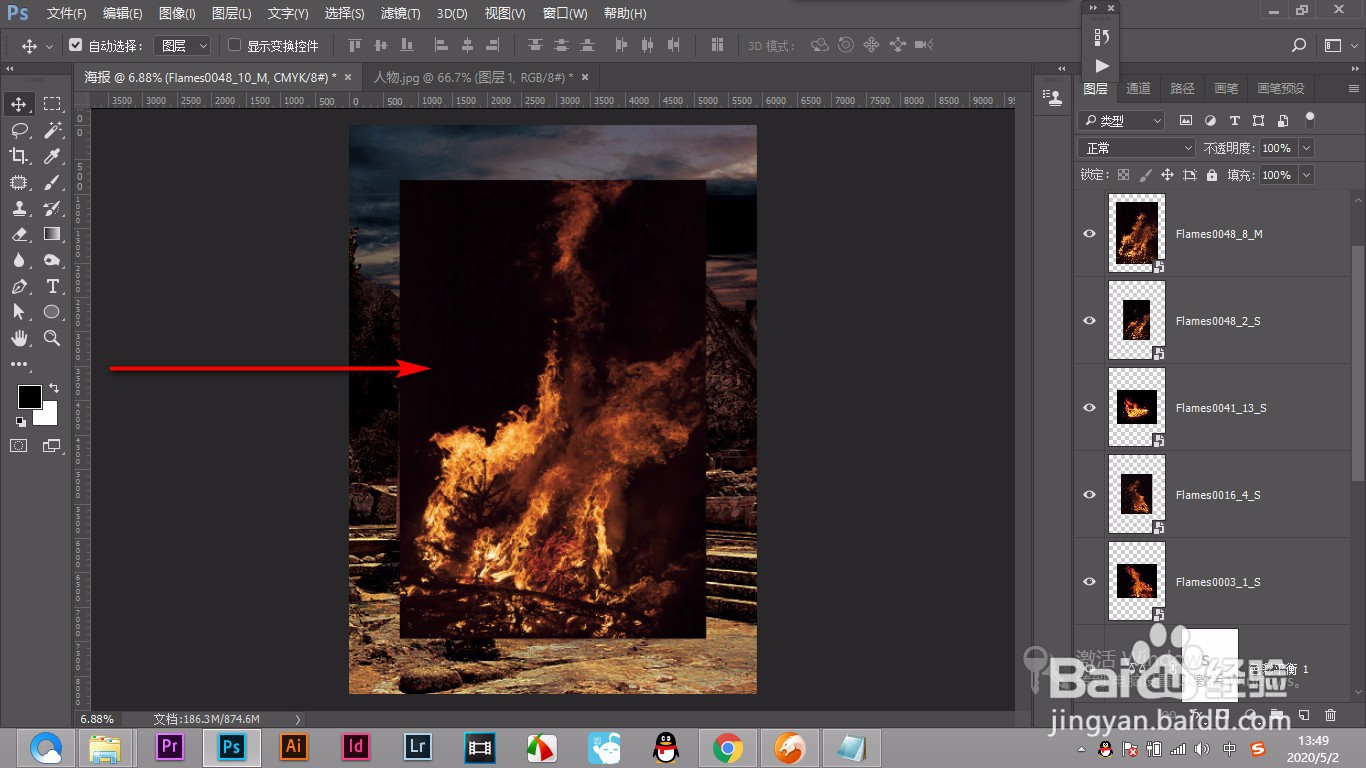Select the Ellipse shape tool

52,312
